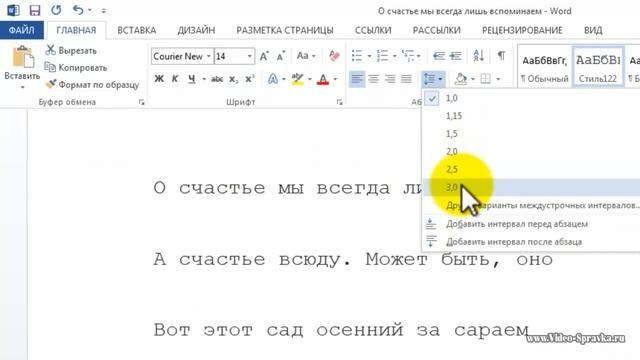Toggle align text left
Viewport: 640px width, 360px height.
click(357, 78)
